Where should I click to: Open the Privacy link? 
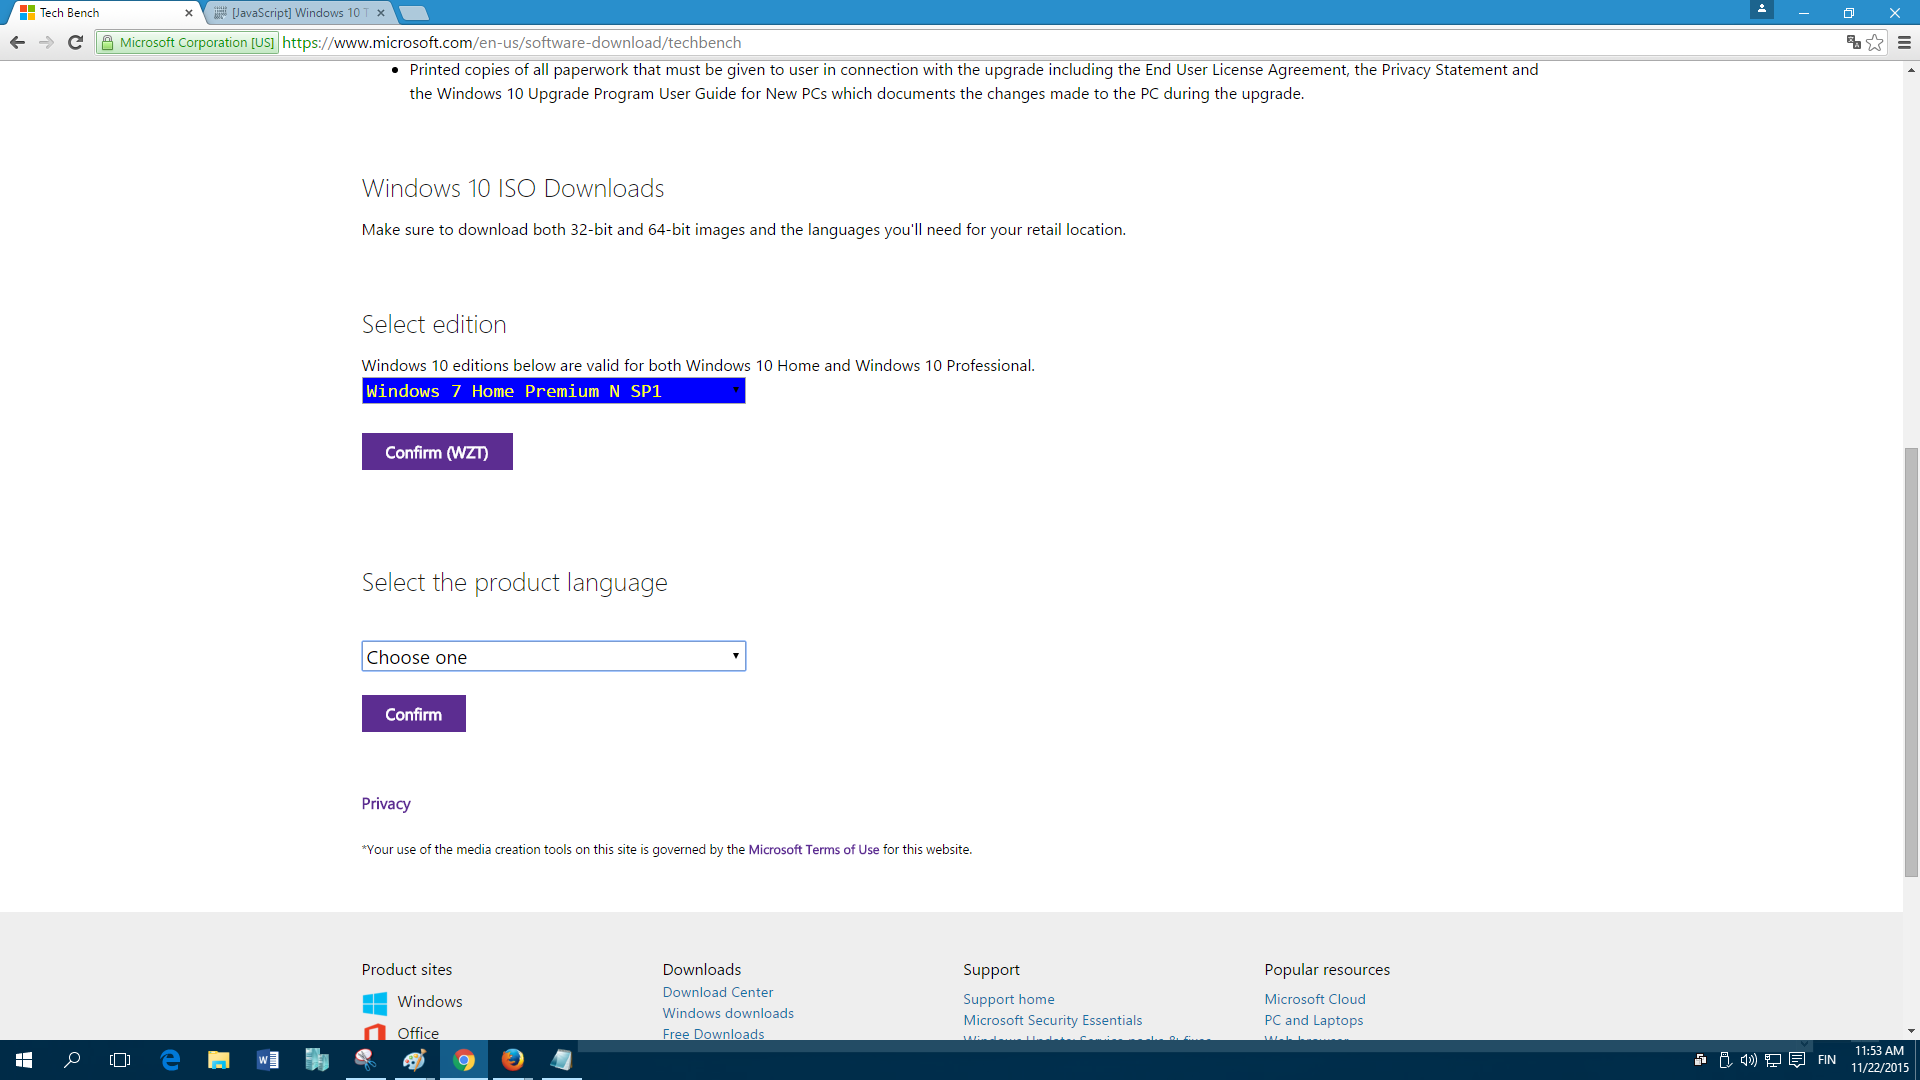[x=386, y=804]
